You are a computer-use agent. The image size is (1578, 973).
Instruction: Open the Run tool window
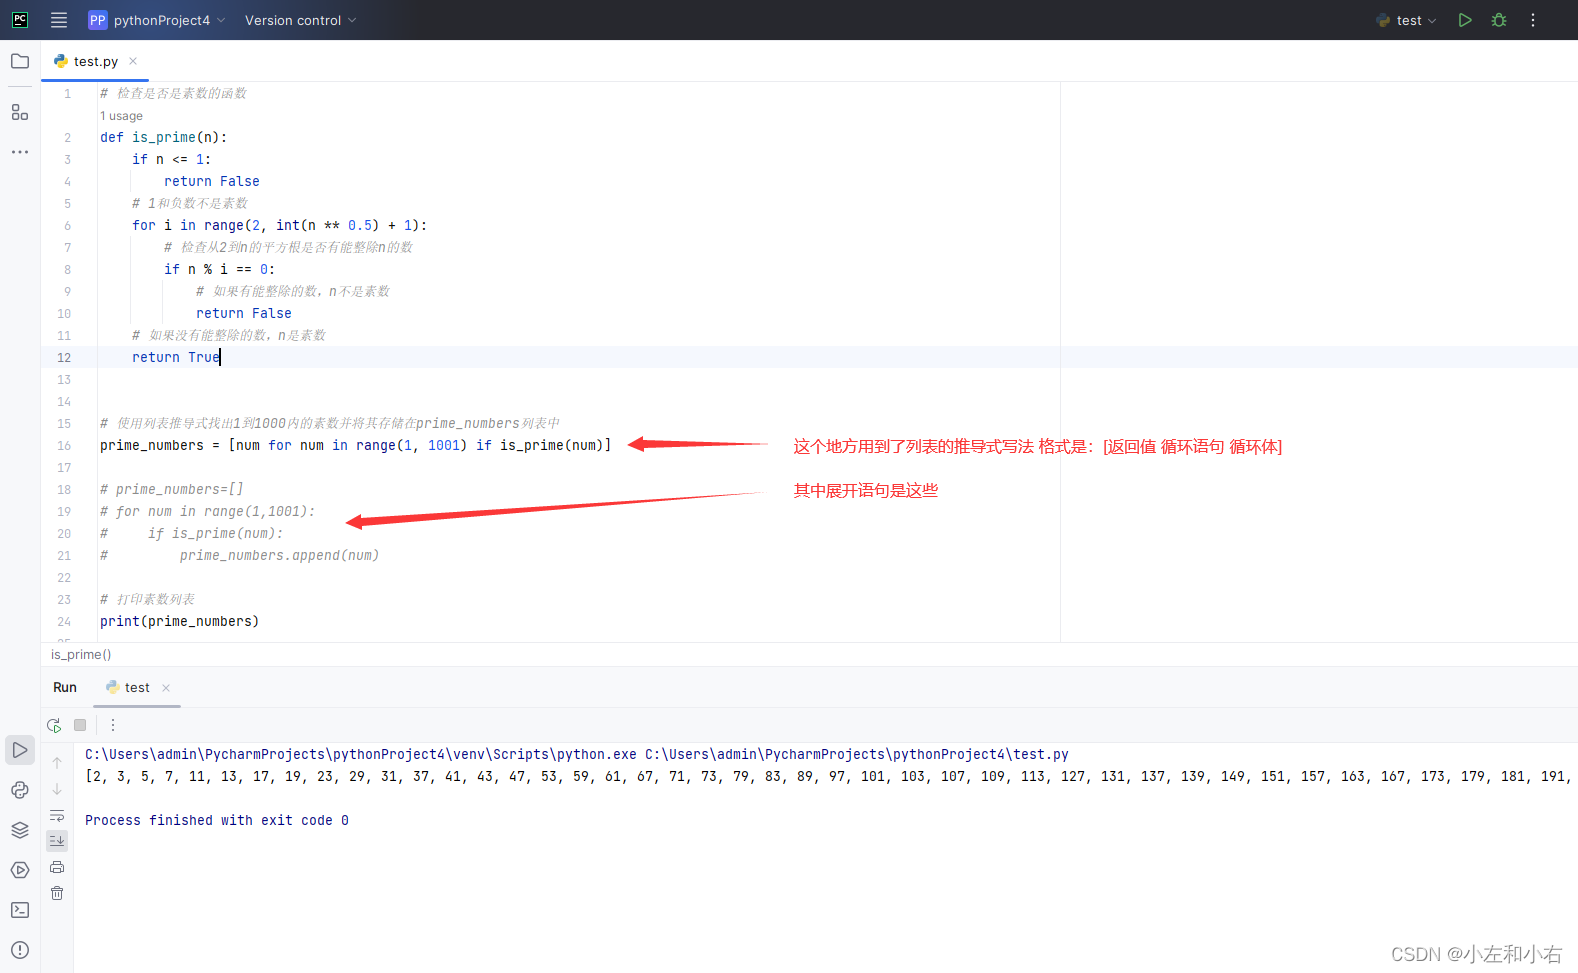[x=20, y=750]
